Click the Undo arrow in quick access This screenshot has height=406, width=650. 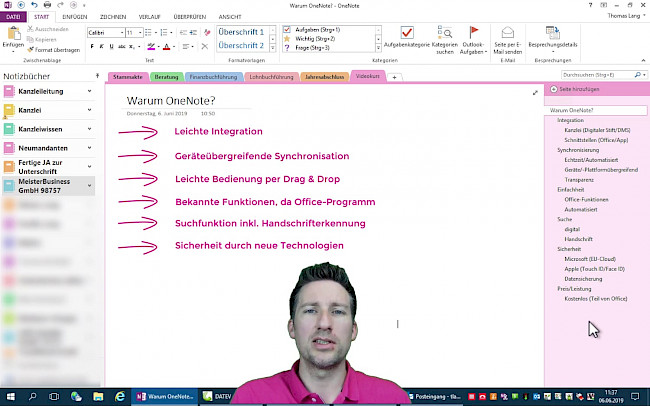coord(34,5)
